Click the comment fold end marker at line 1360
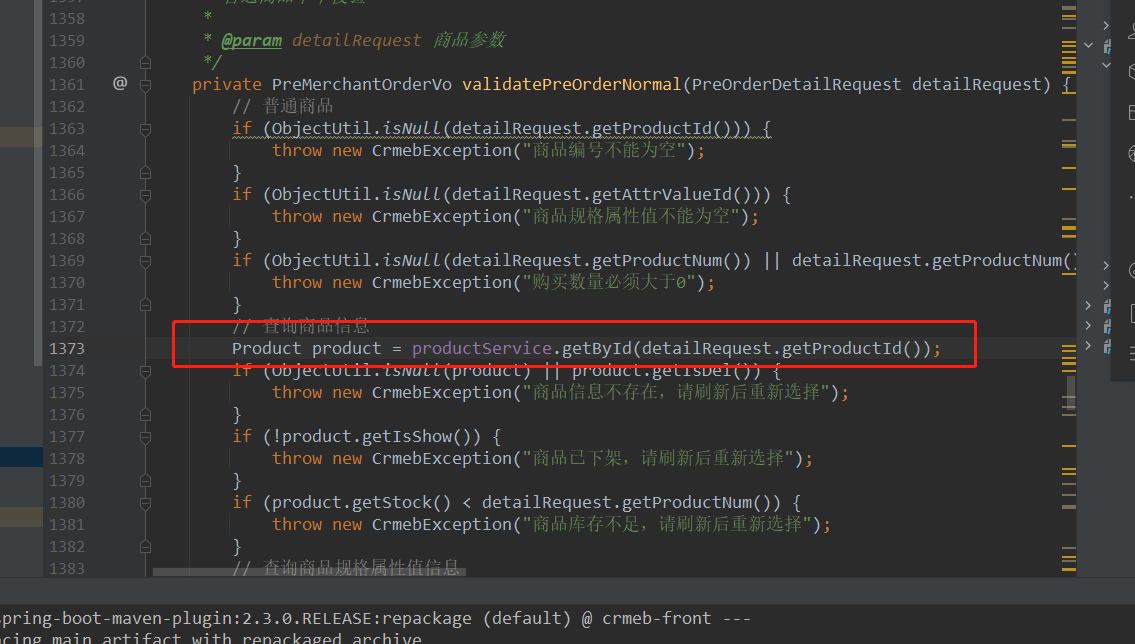 point(145,63)
